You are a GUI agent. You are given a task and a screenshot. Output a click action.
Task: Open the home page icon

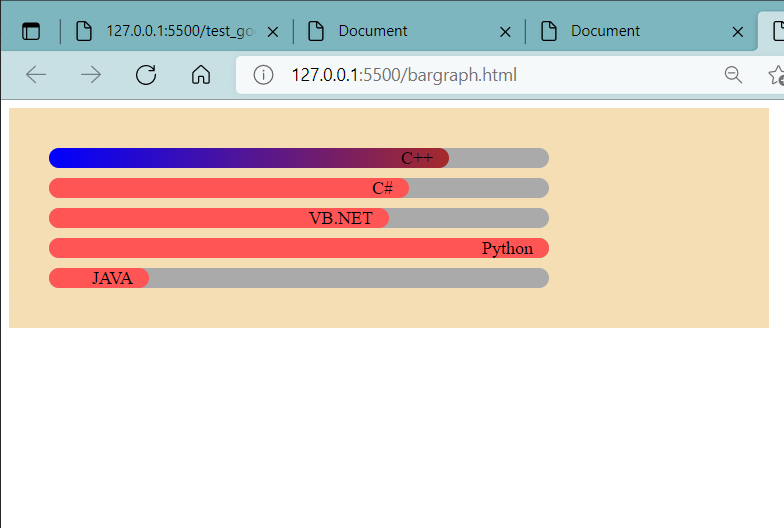coord(201,75)
